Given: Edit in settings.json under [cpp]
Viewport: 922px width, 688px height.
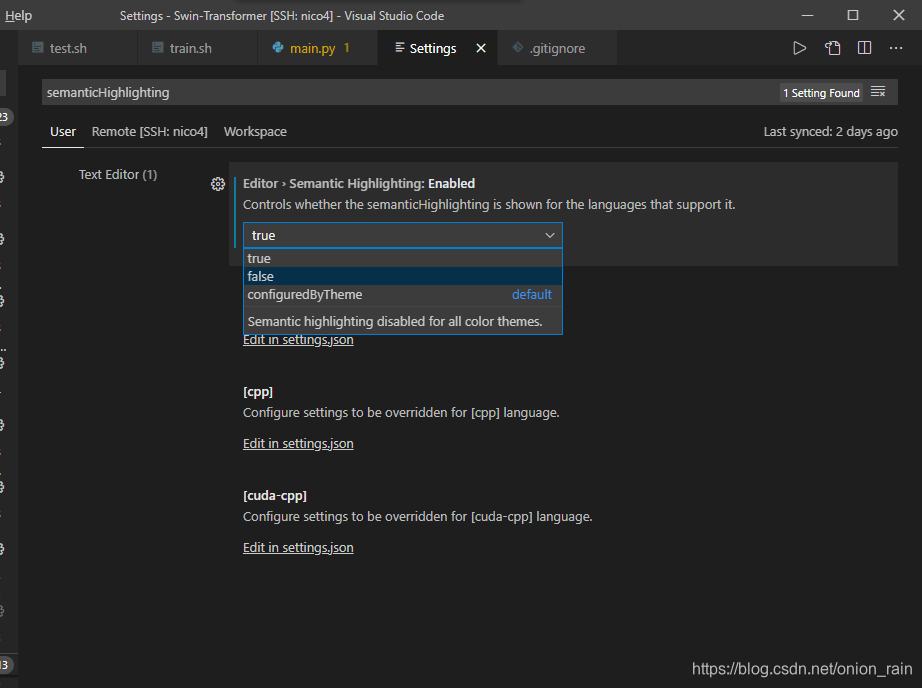Looking at the screenshot, I should [297, 443].
